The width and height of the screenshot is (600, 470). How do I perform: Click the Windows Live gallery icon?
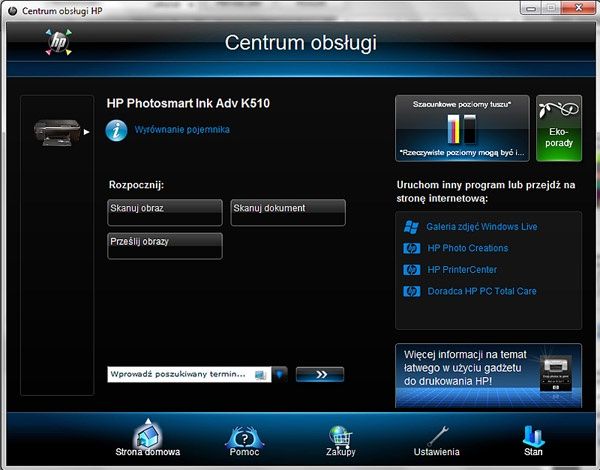pos(411,227)
